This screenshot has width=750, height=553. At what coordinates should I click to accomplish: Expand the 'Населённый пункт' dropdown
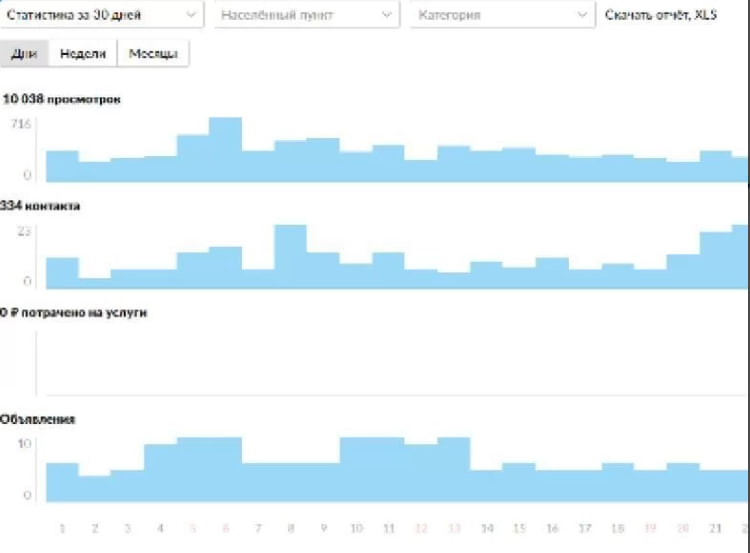tap(307, 15)
